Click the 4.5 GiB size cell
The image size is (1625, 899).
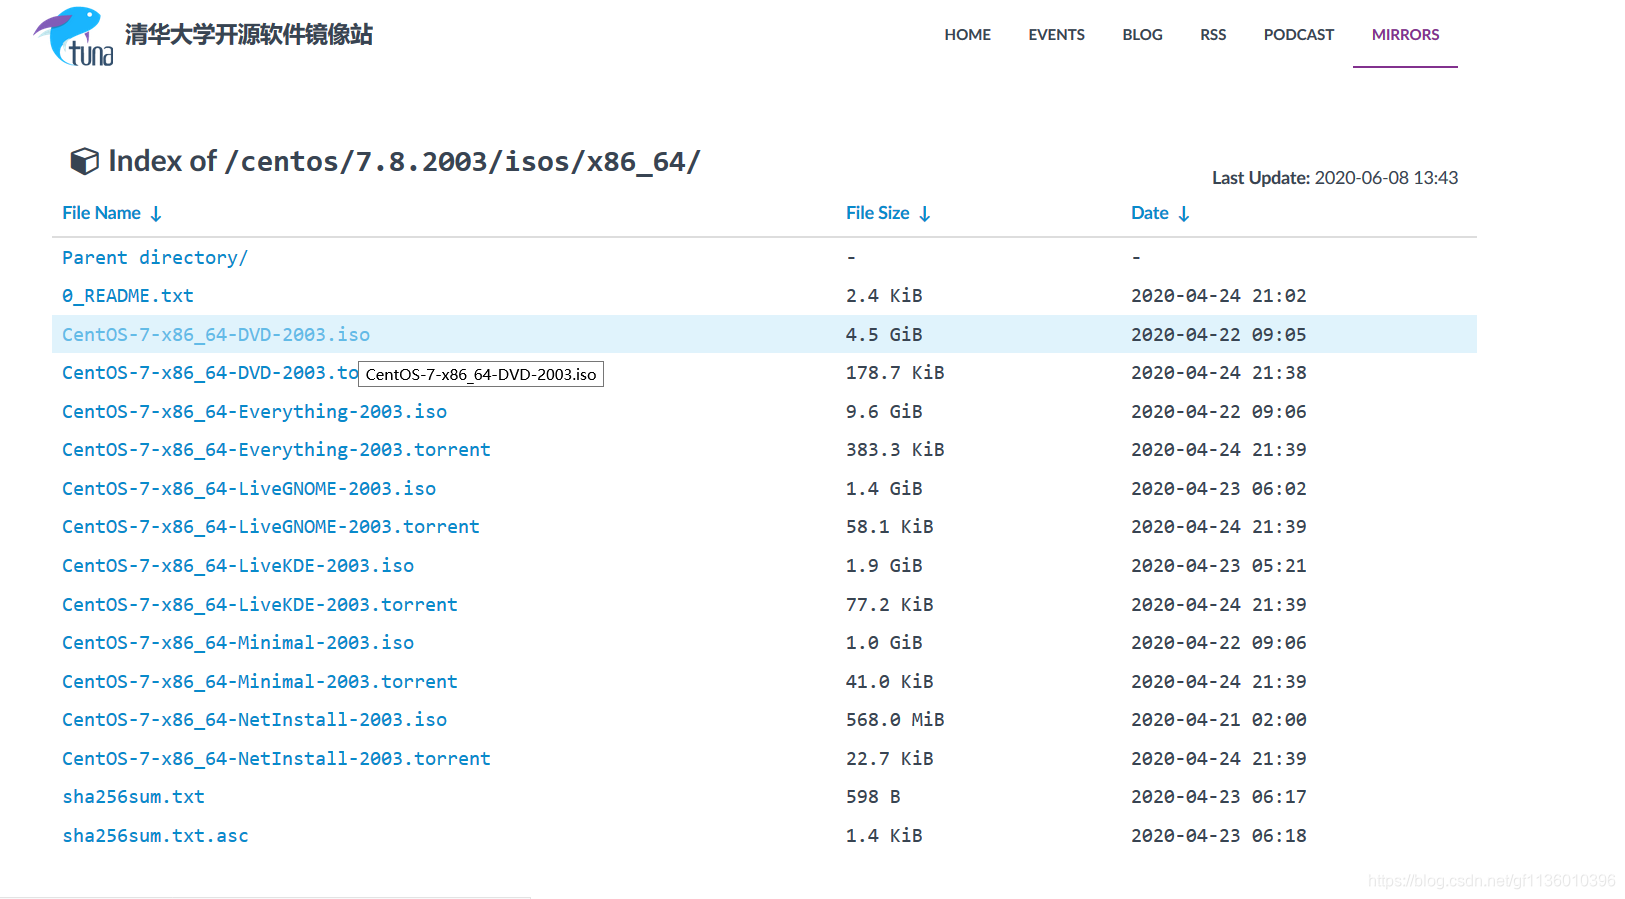click(884, 334)
